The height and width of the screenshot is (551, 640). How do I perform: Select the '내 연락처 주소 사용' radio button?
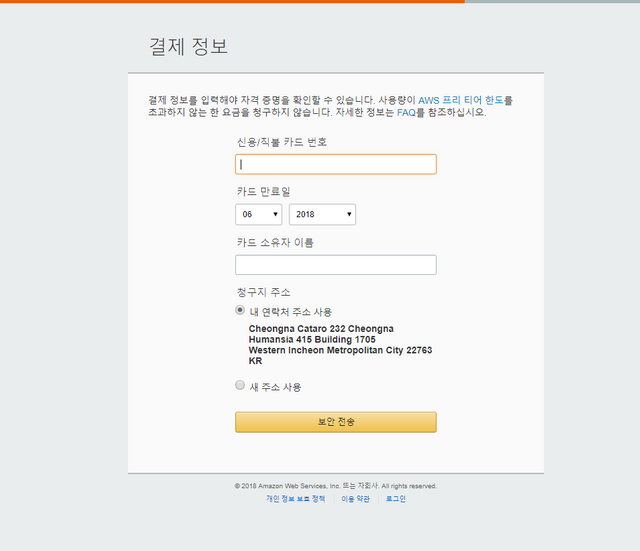[240, 310]
